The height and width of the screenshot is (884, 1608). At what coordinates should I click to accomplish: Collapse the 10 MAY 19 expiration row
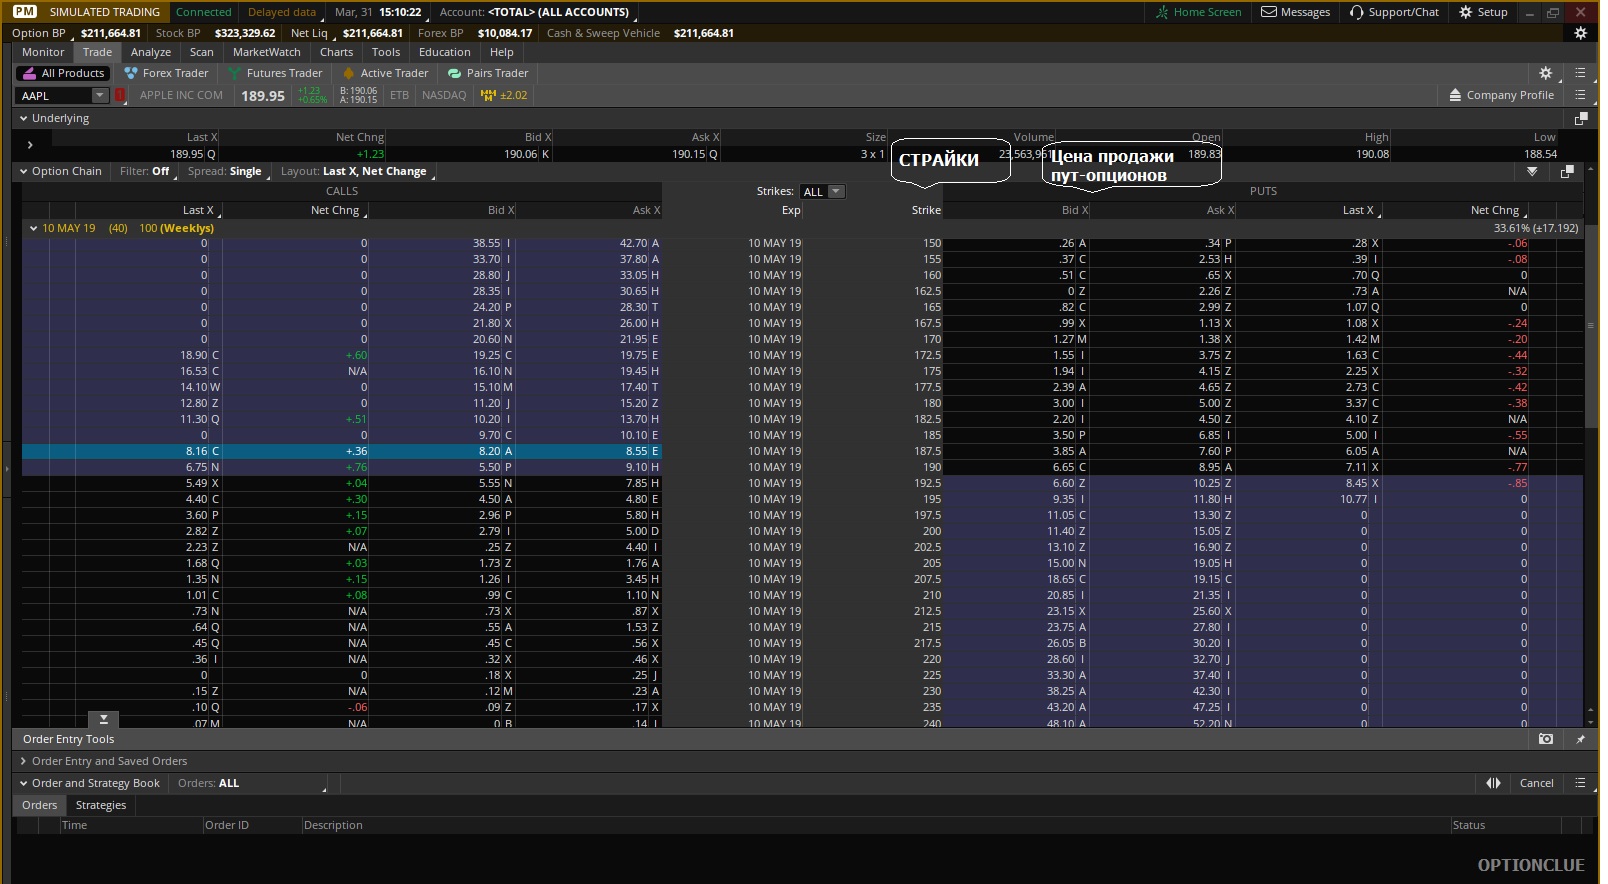click(33, 228)
